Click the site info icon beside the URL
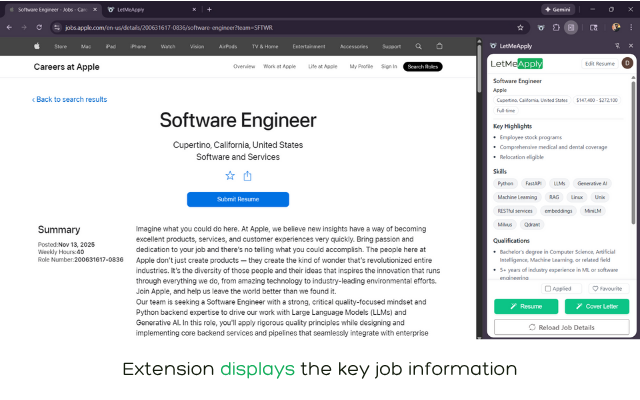 pyautogui.click(x=57, y=27)
